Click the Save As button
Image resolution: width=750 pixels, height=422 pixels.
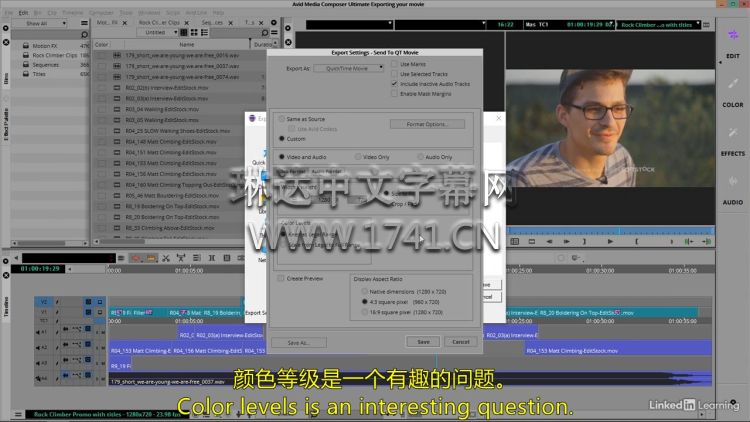299,343
